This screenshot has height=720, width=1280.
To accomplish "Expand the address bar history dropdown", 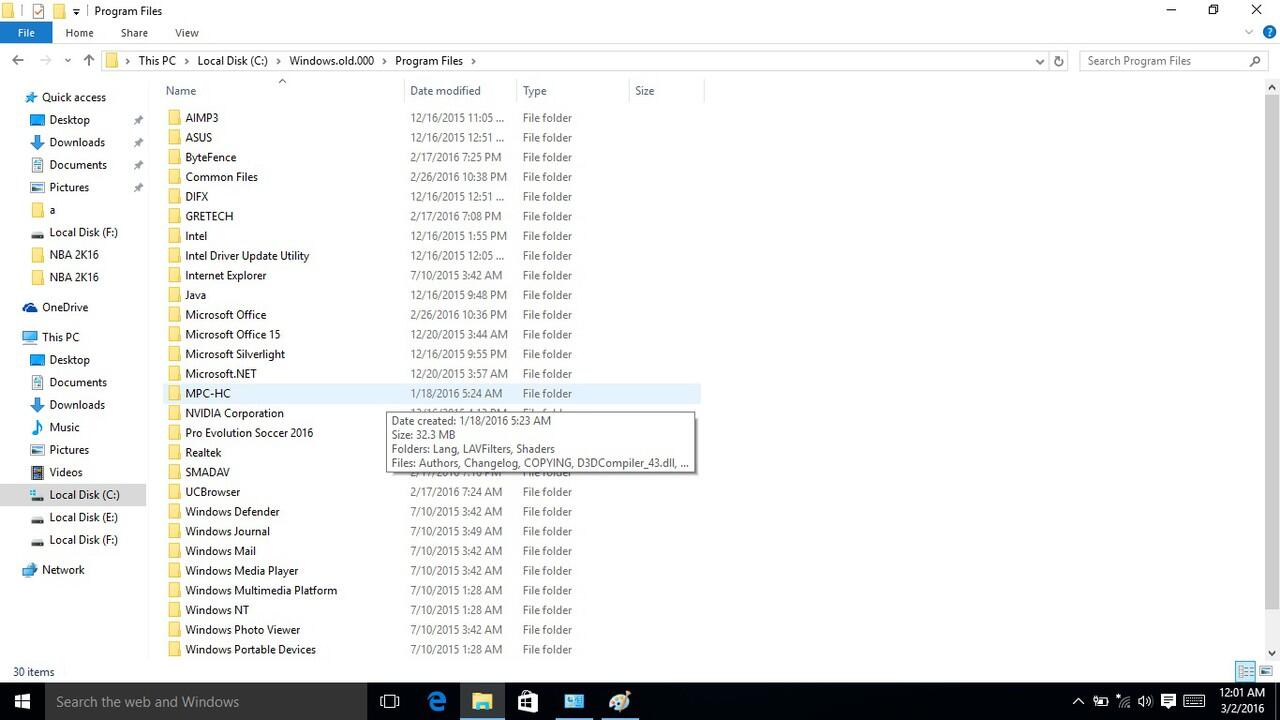I will (x=1040, y=61).
